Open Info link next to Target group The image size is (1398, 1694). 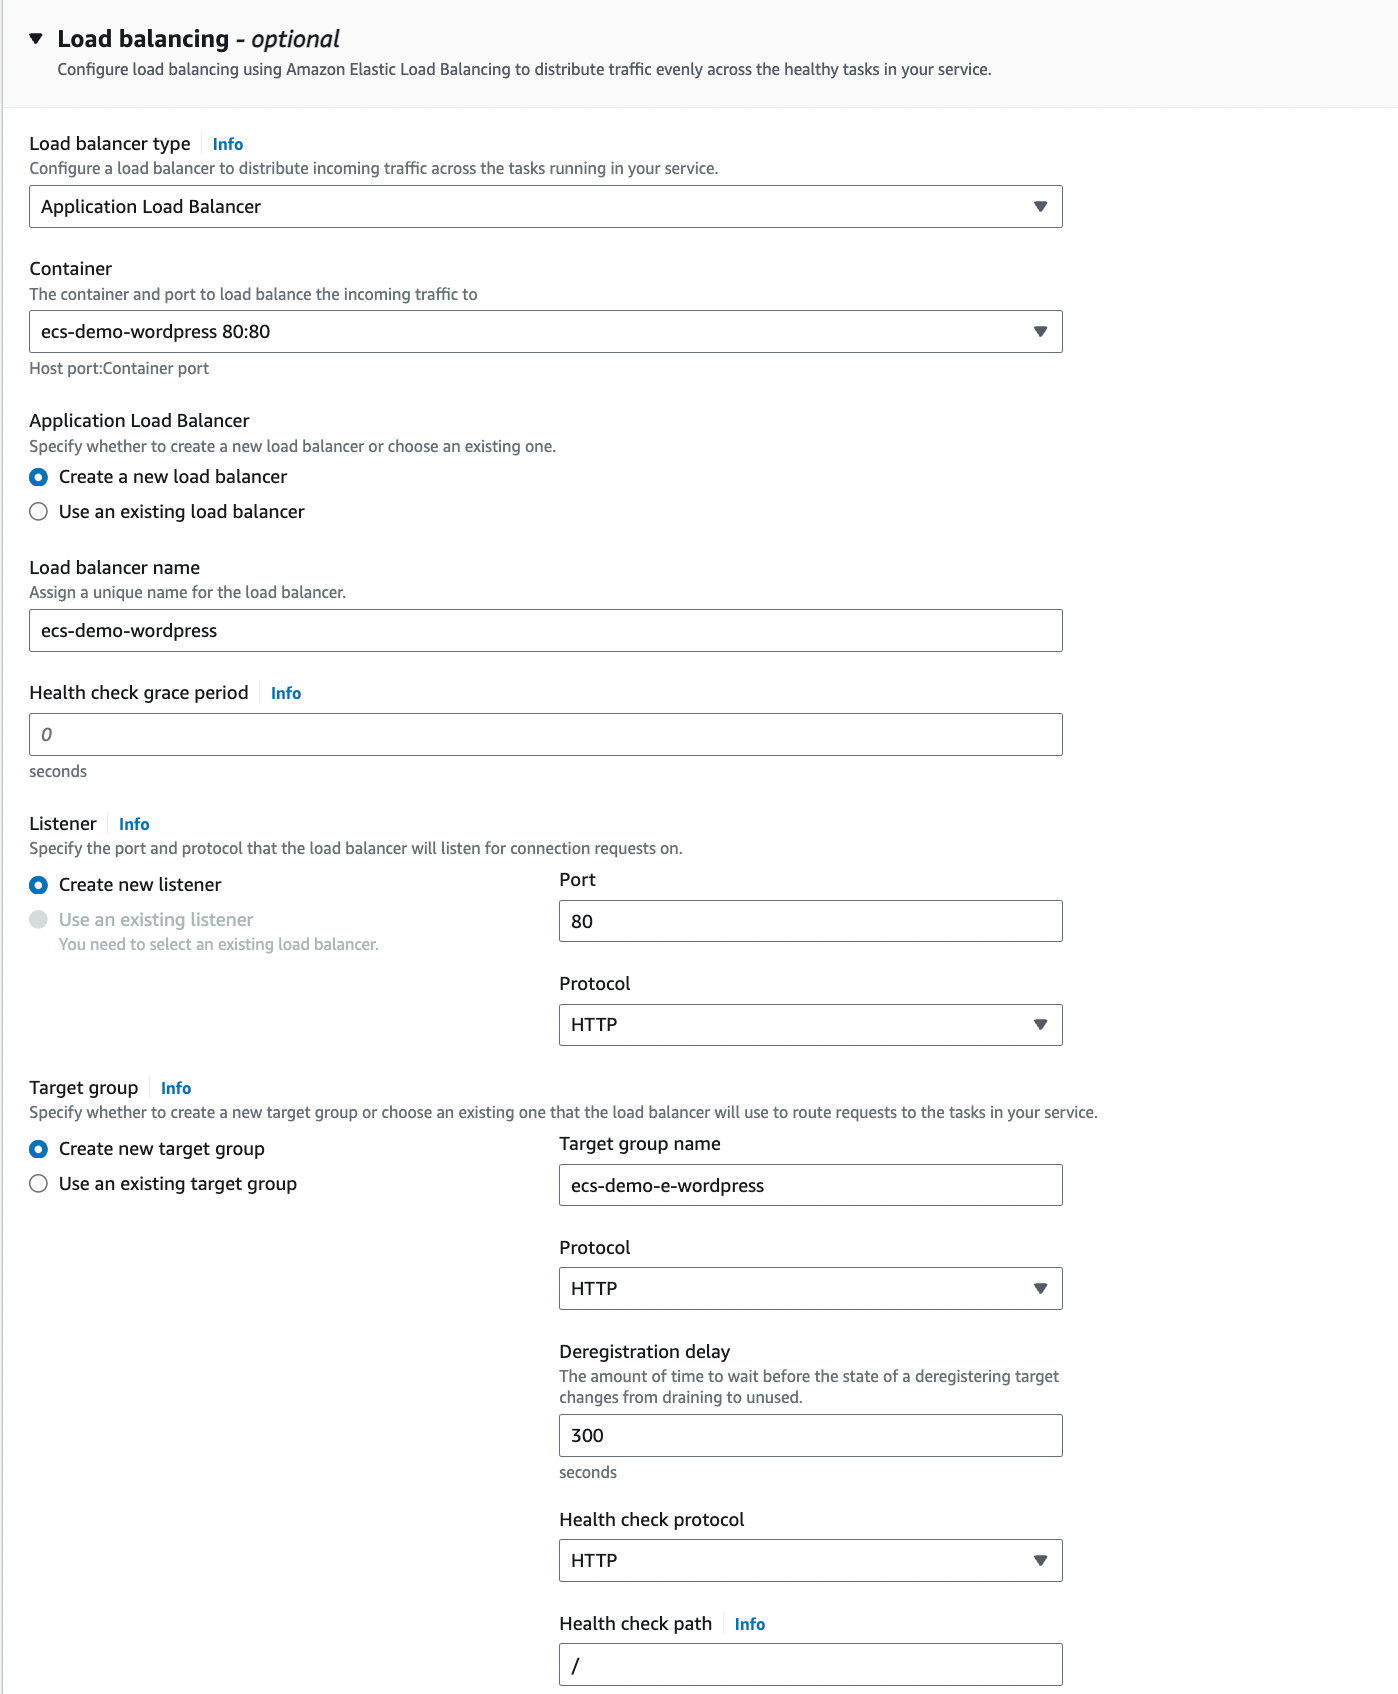(x=176, y=1088)
